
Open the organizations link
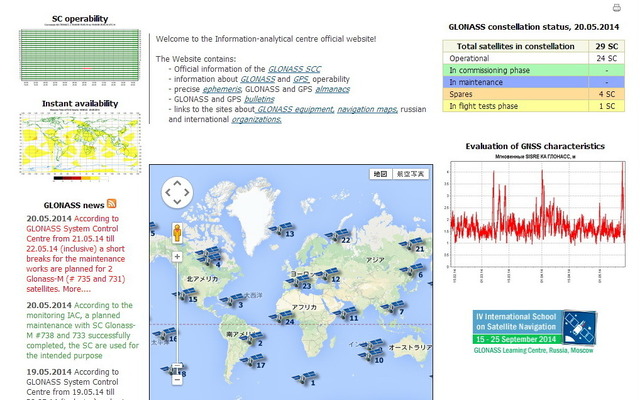click(x=256, y=120)
